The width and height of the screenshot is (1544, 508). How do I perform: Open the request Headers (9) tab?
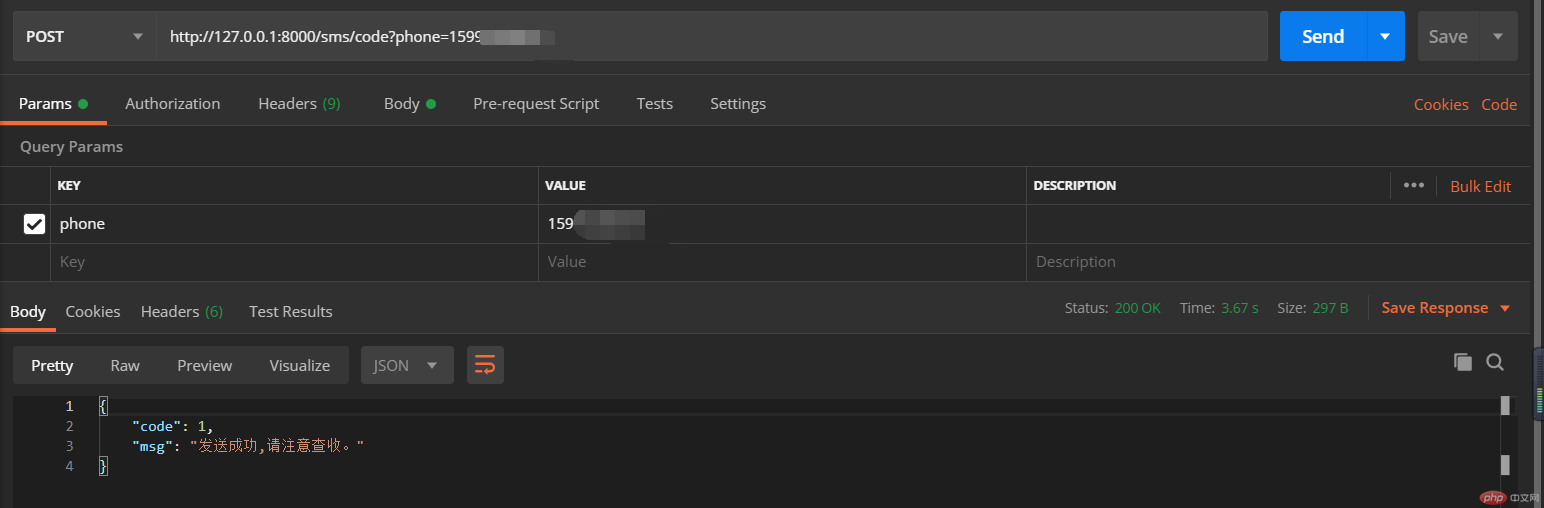pyautogui.click(x=299, y=104)
